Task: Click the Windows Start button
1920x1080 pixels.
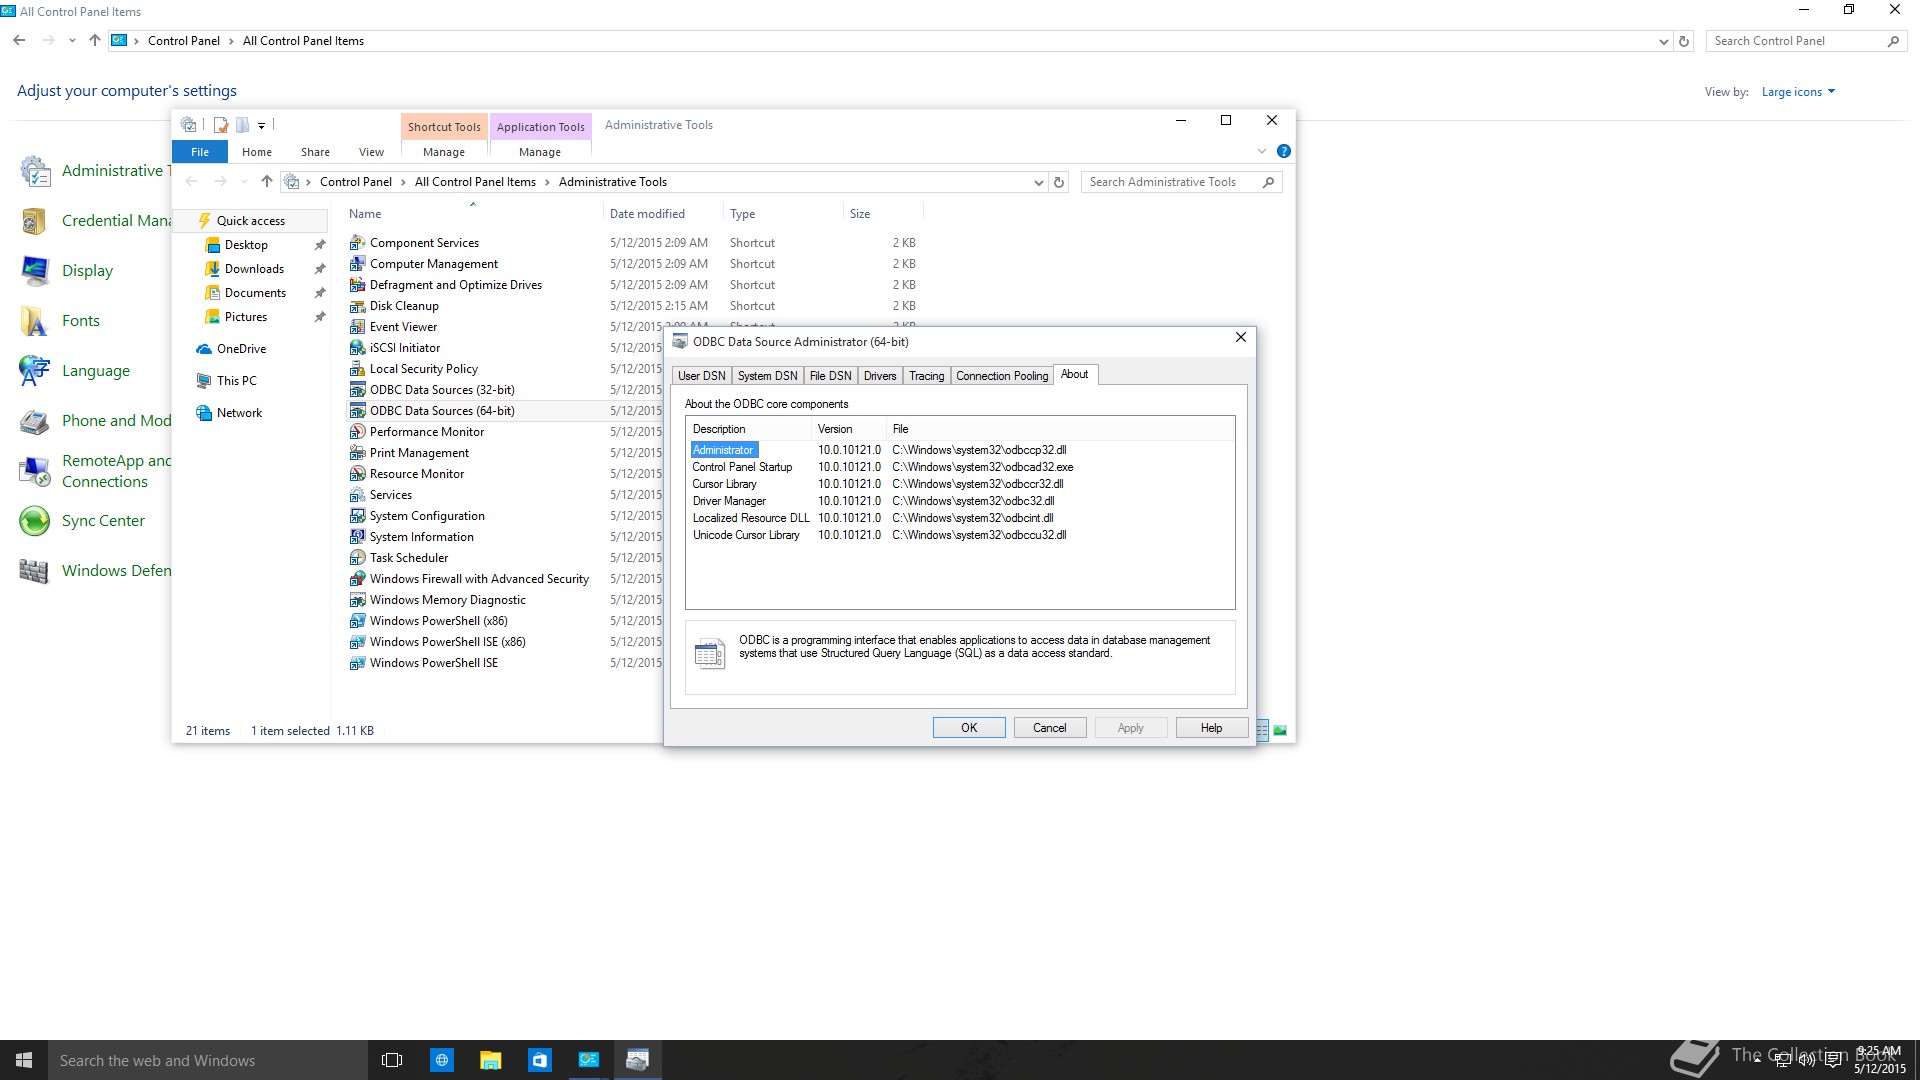Action: click(x=24, y=1060)
